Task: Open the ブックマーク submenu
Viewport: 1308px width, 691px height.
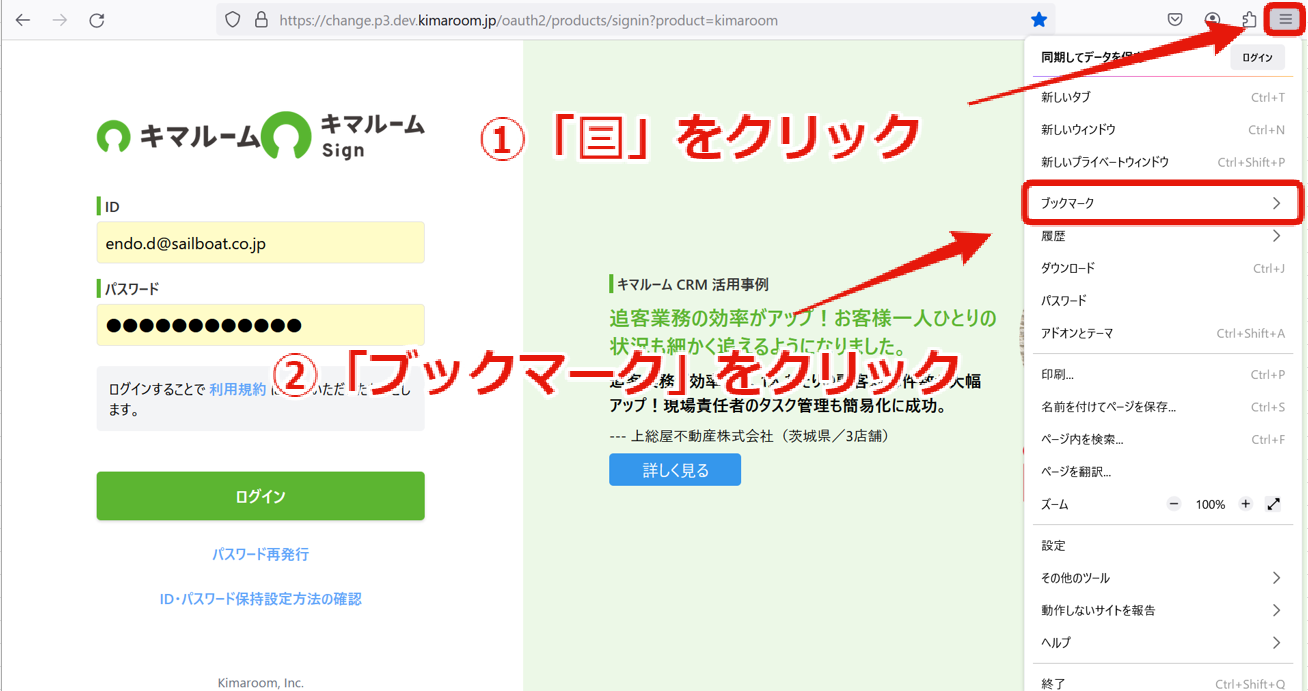Action: (1162, 203)
